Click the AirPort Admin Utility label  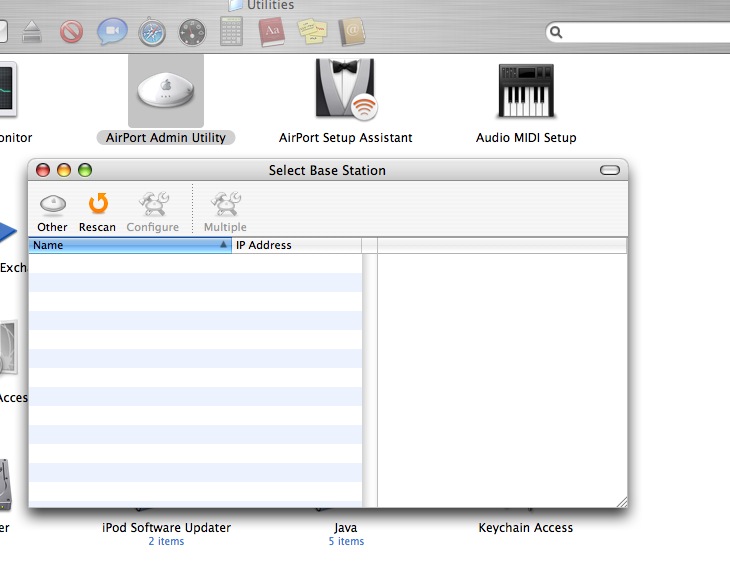click(166, 138)
